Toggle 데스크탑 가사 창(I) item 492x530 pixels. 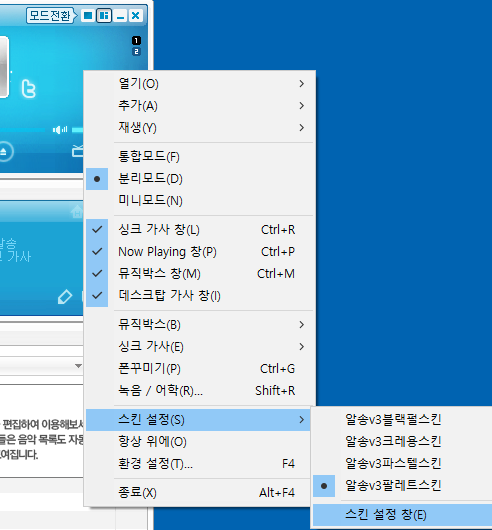click(199, 295)
